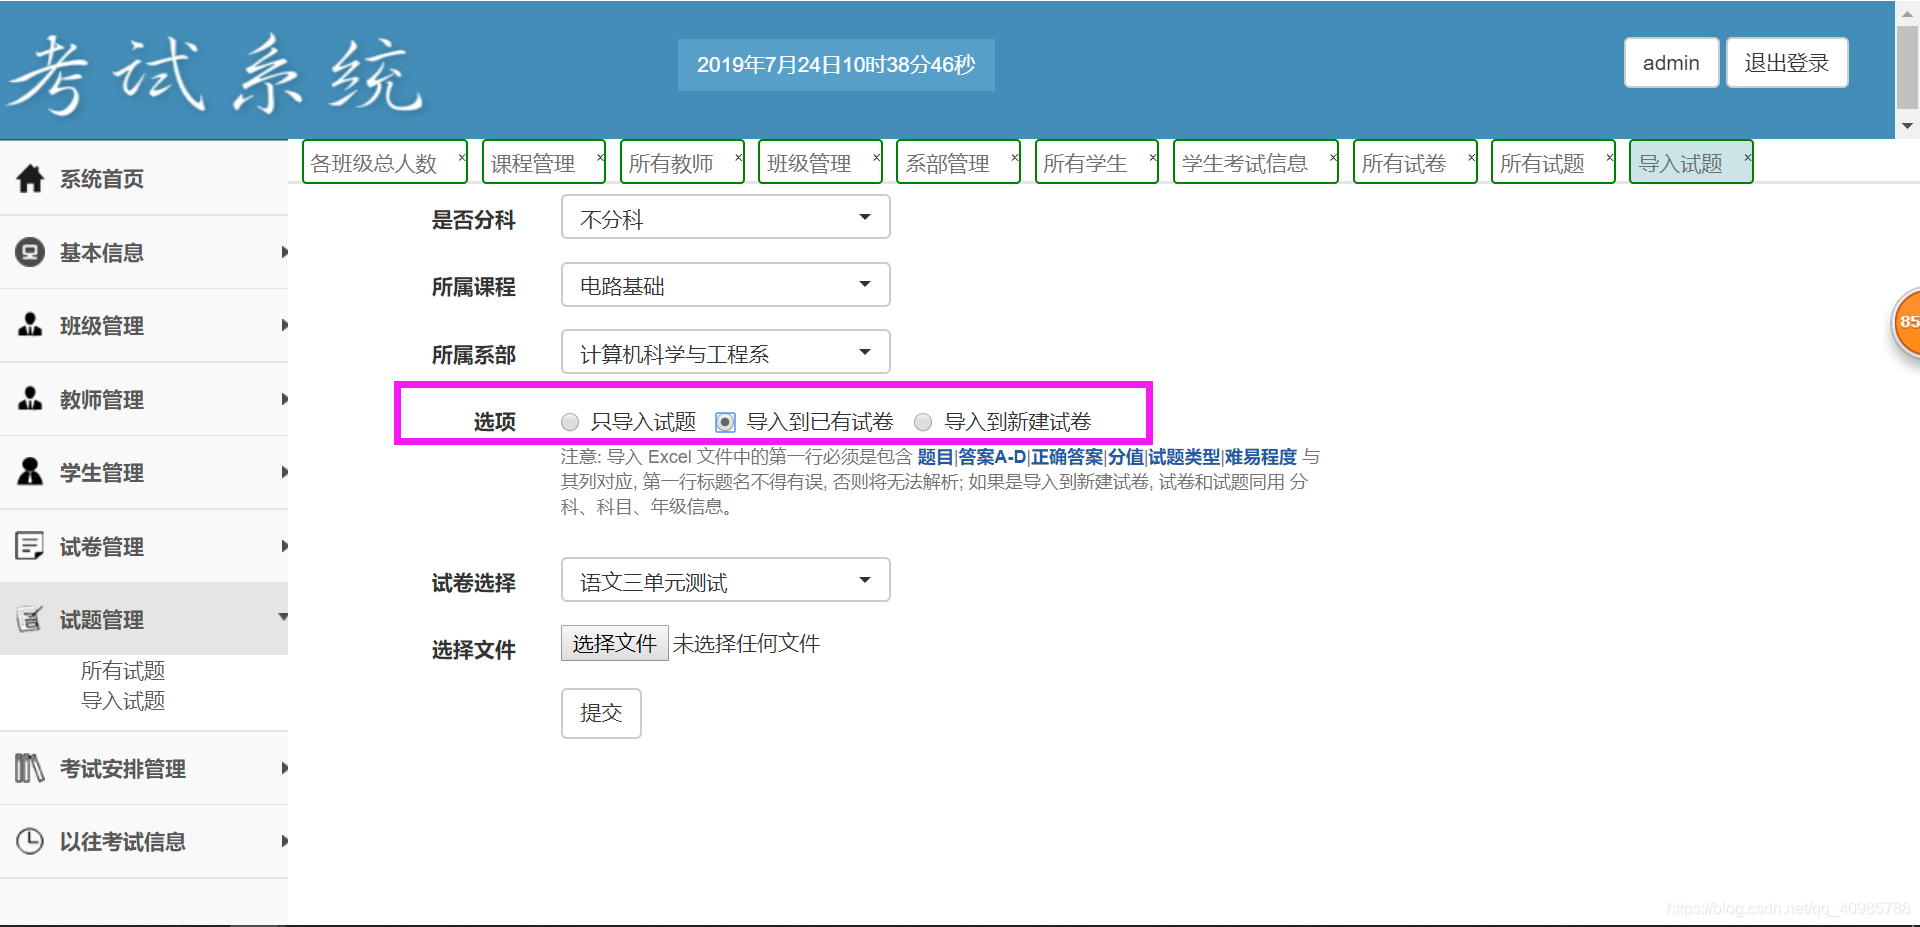
Task: Click the 以往考试信息 clock icon
Action: coord(30,841)
